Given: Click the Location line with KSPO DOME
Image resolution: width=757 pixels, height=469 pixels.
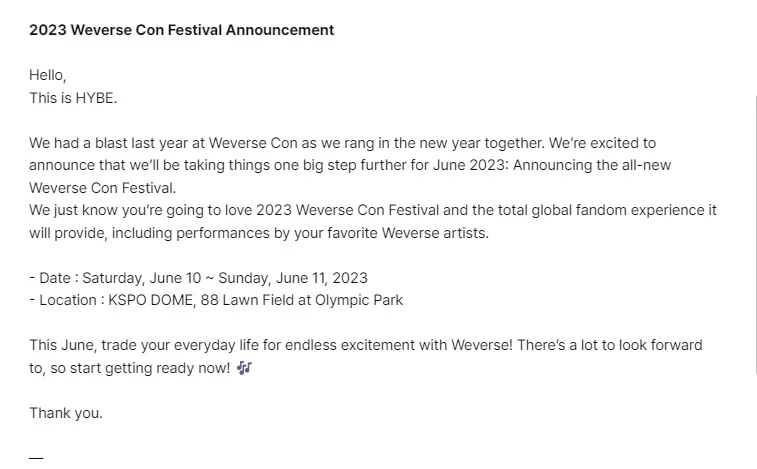Looking at the screenshot, I should (x=216, y=300).
